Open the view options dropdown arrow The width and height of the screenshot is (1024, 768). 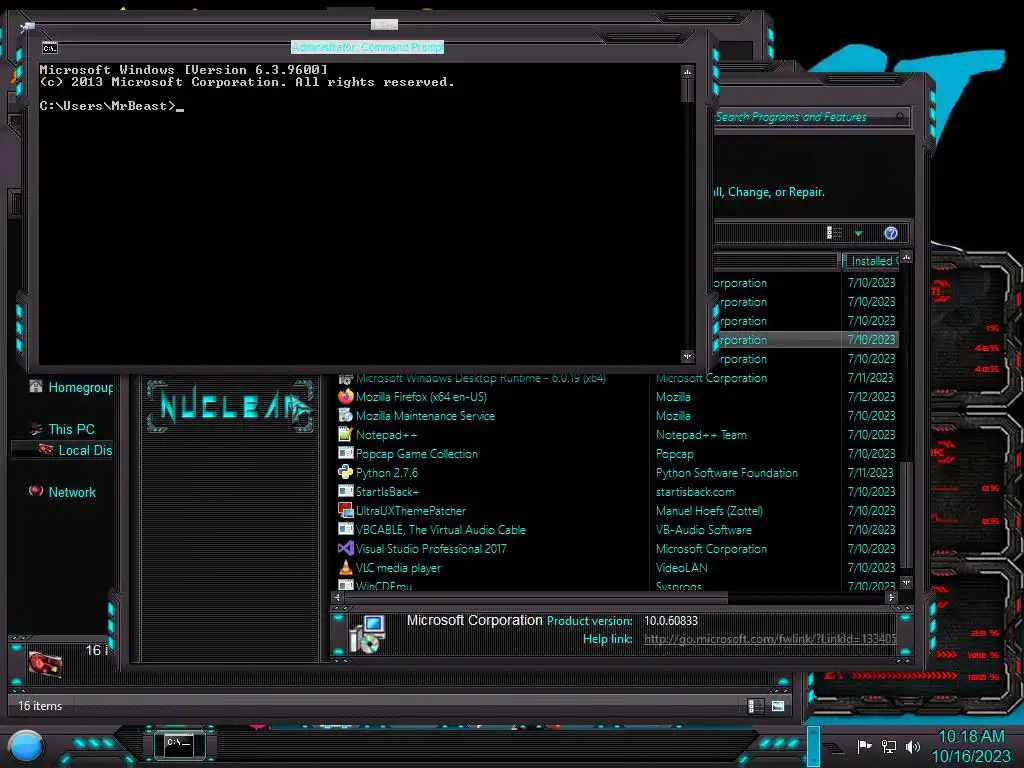tap(859, 233)
